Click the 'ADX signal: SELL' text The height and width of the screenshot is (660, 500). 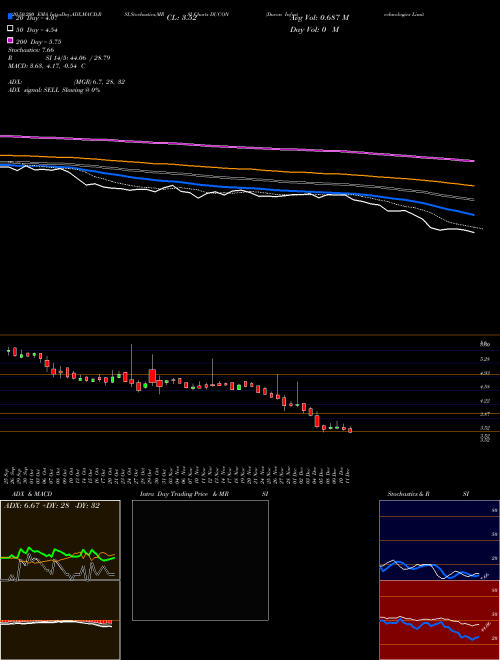(54, 90)
